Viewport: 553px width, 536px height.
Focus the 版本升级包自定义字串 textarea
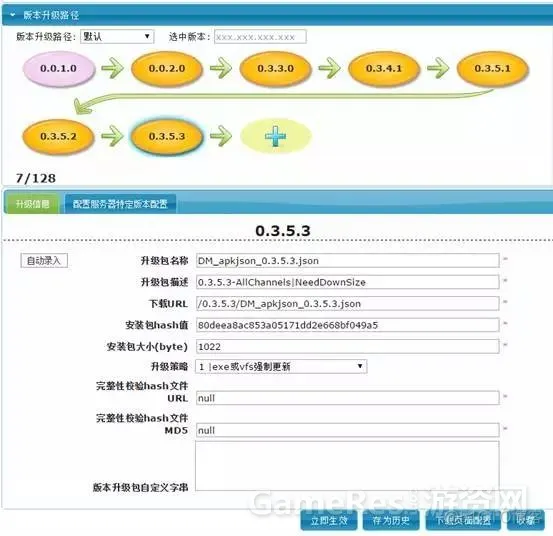[x=347, y=465]
